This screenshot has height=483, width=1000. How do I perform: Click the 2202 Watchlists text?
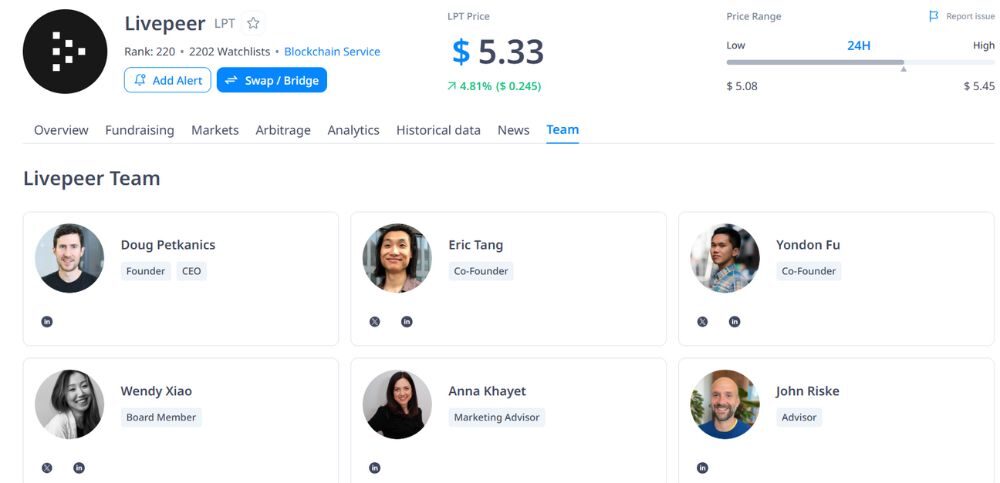click(230, 52)
